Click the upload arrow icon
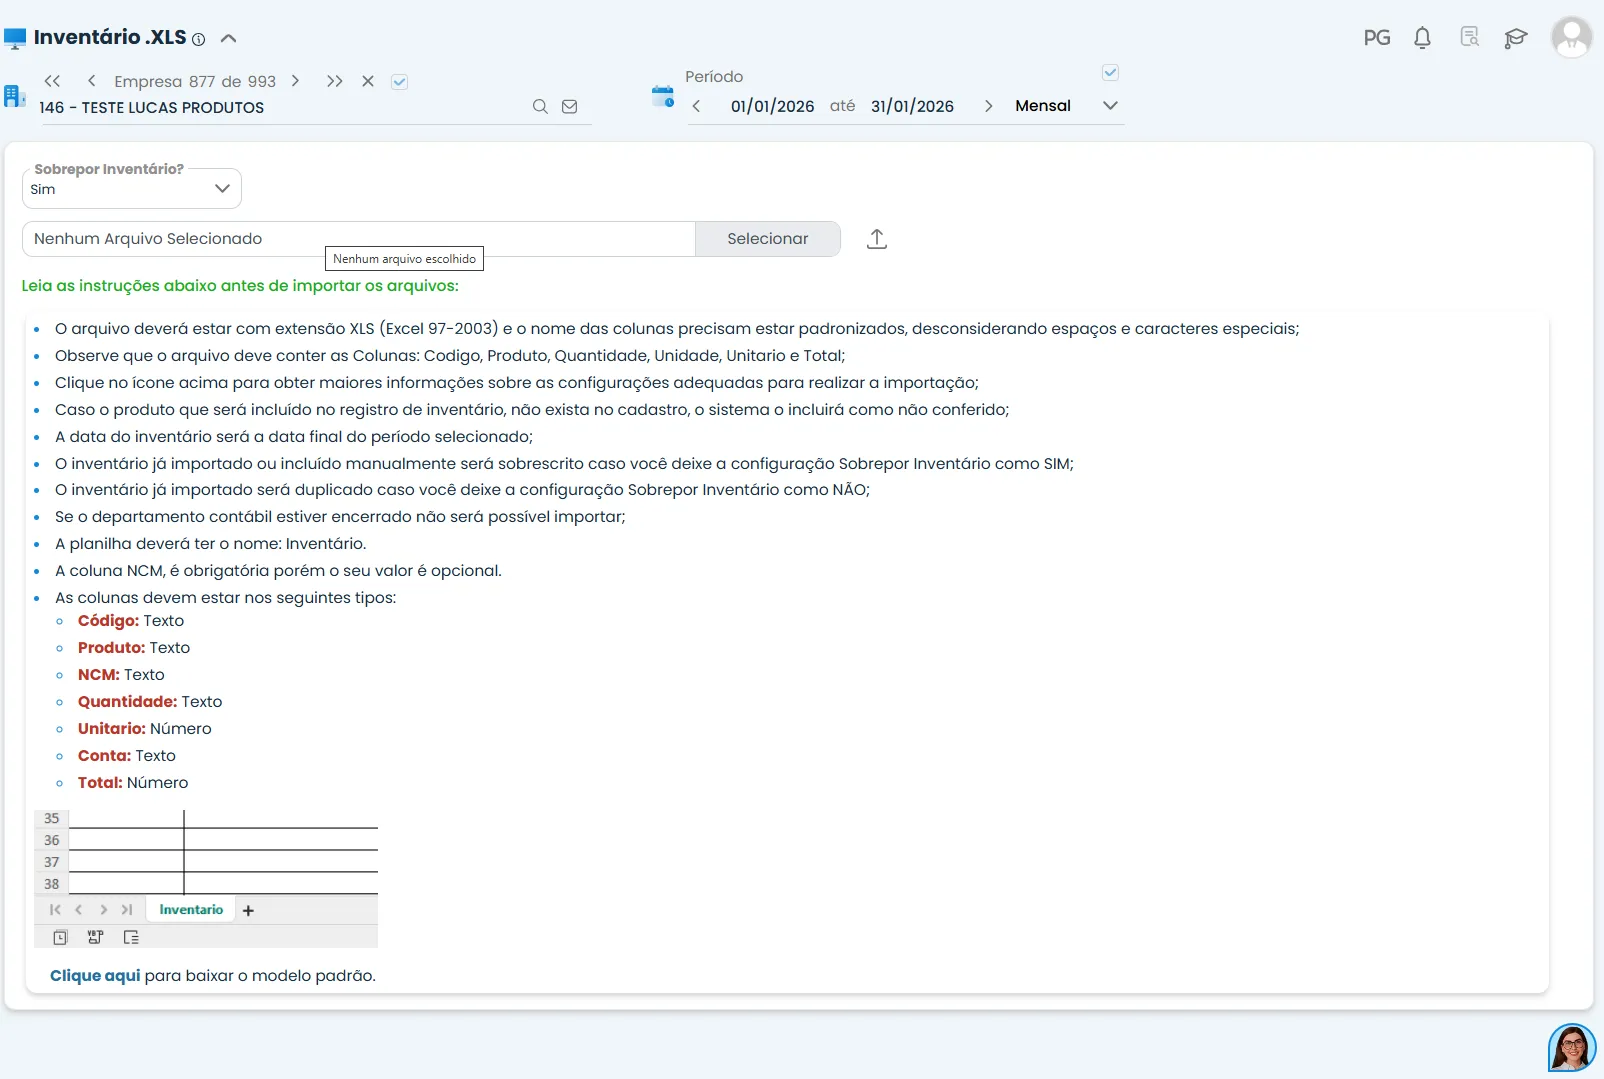Viewport: 1604px width, 1079px height. pos(877,239)
